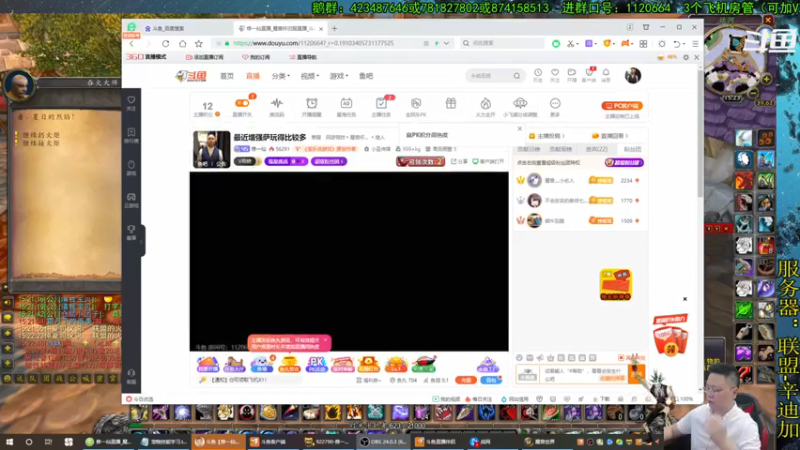This screenshot has height=450, width=800.
Task: Click the Douyu search input field
Action: point(490,76)
